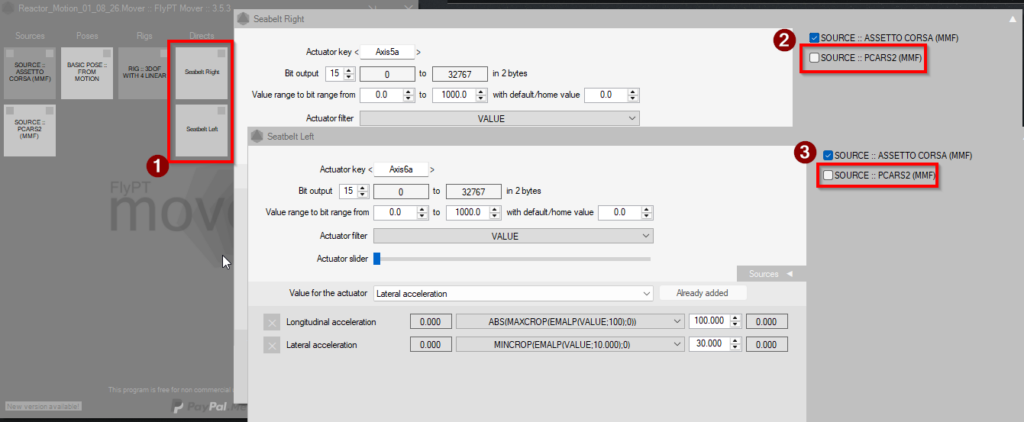
Task: Uncheck ASSETTO CORSA source for Seabelt Right
Action: pos(814,38)
